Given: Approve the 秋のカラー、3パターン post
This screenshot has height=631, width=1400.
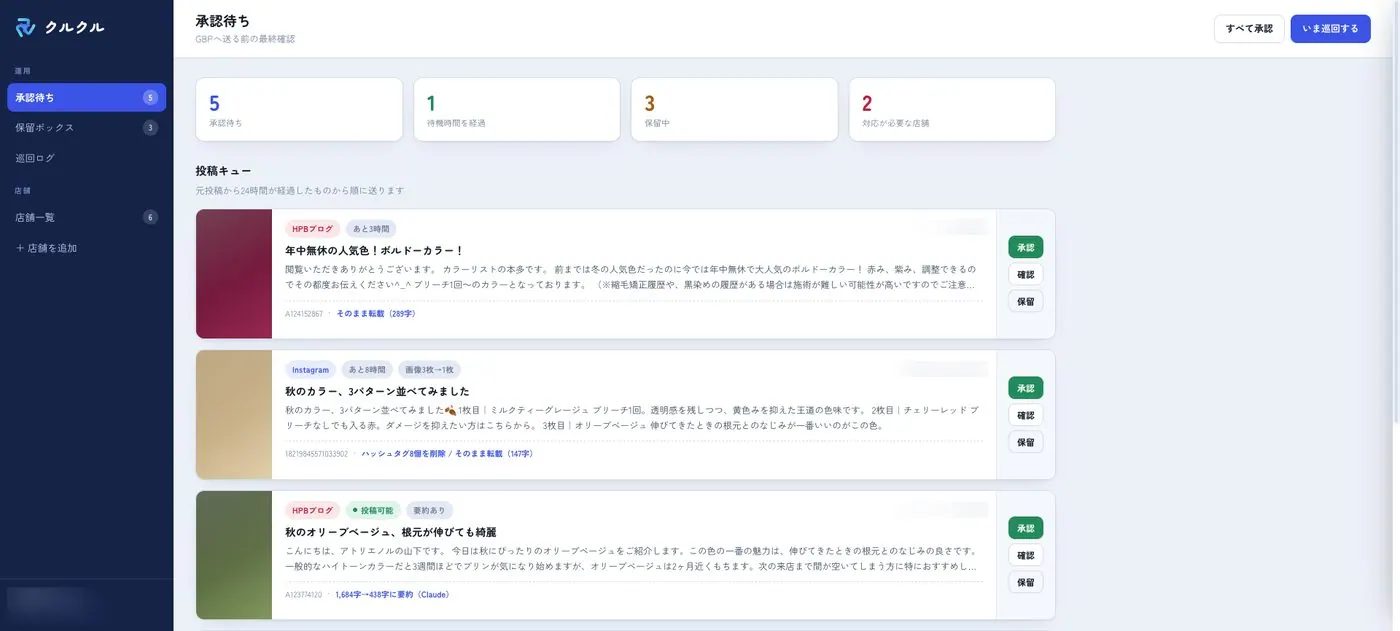Looking at the screenshot, I should [x=1025, y=388].
